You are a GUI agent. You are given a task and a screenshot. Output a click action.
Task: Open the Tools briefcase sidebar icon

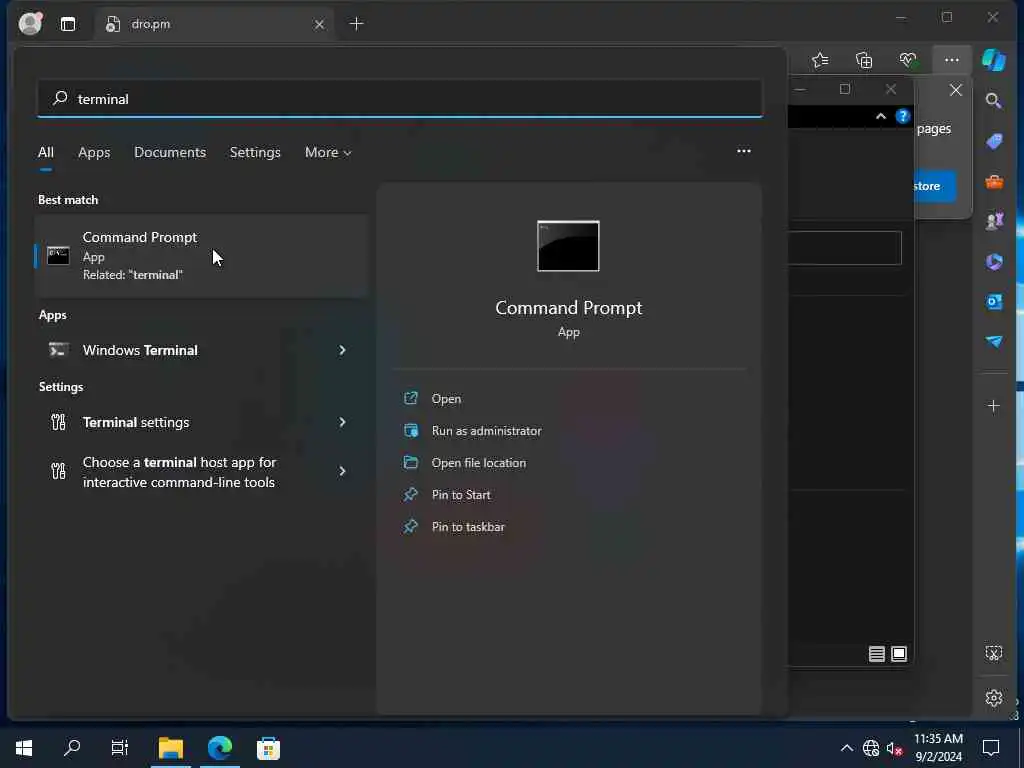pyautogui.click(x=994, y=182)
